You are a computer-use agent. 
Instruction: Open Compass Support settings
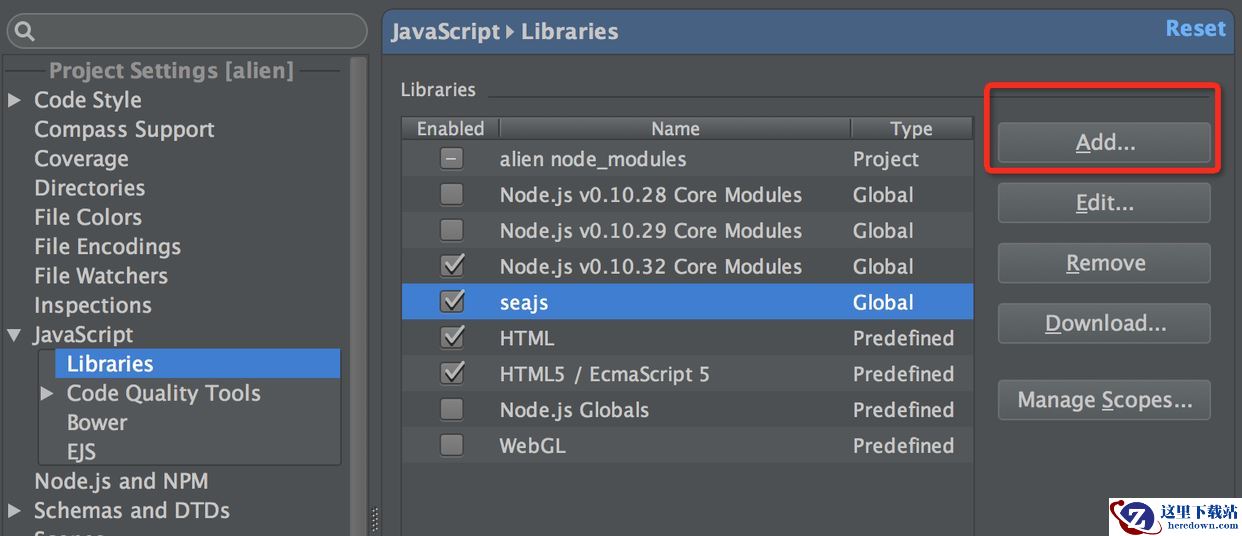[124, 130]
